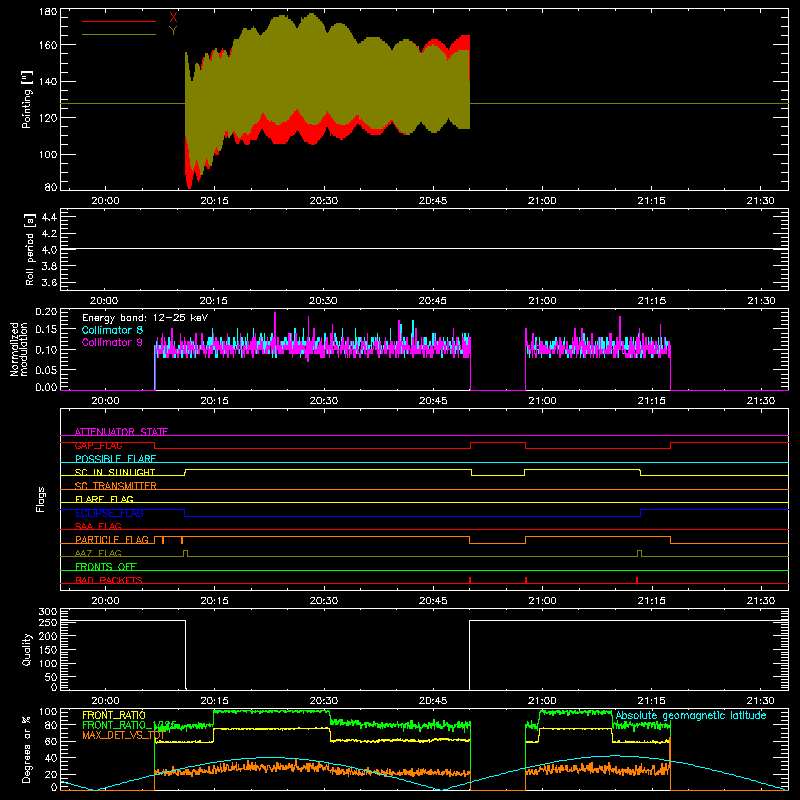
Task: Select the Collimator 9 legend entry
Action: point(112,342)
